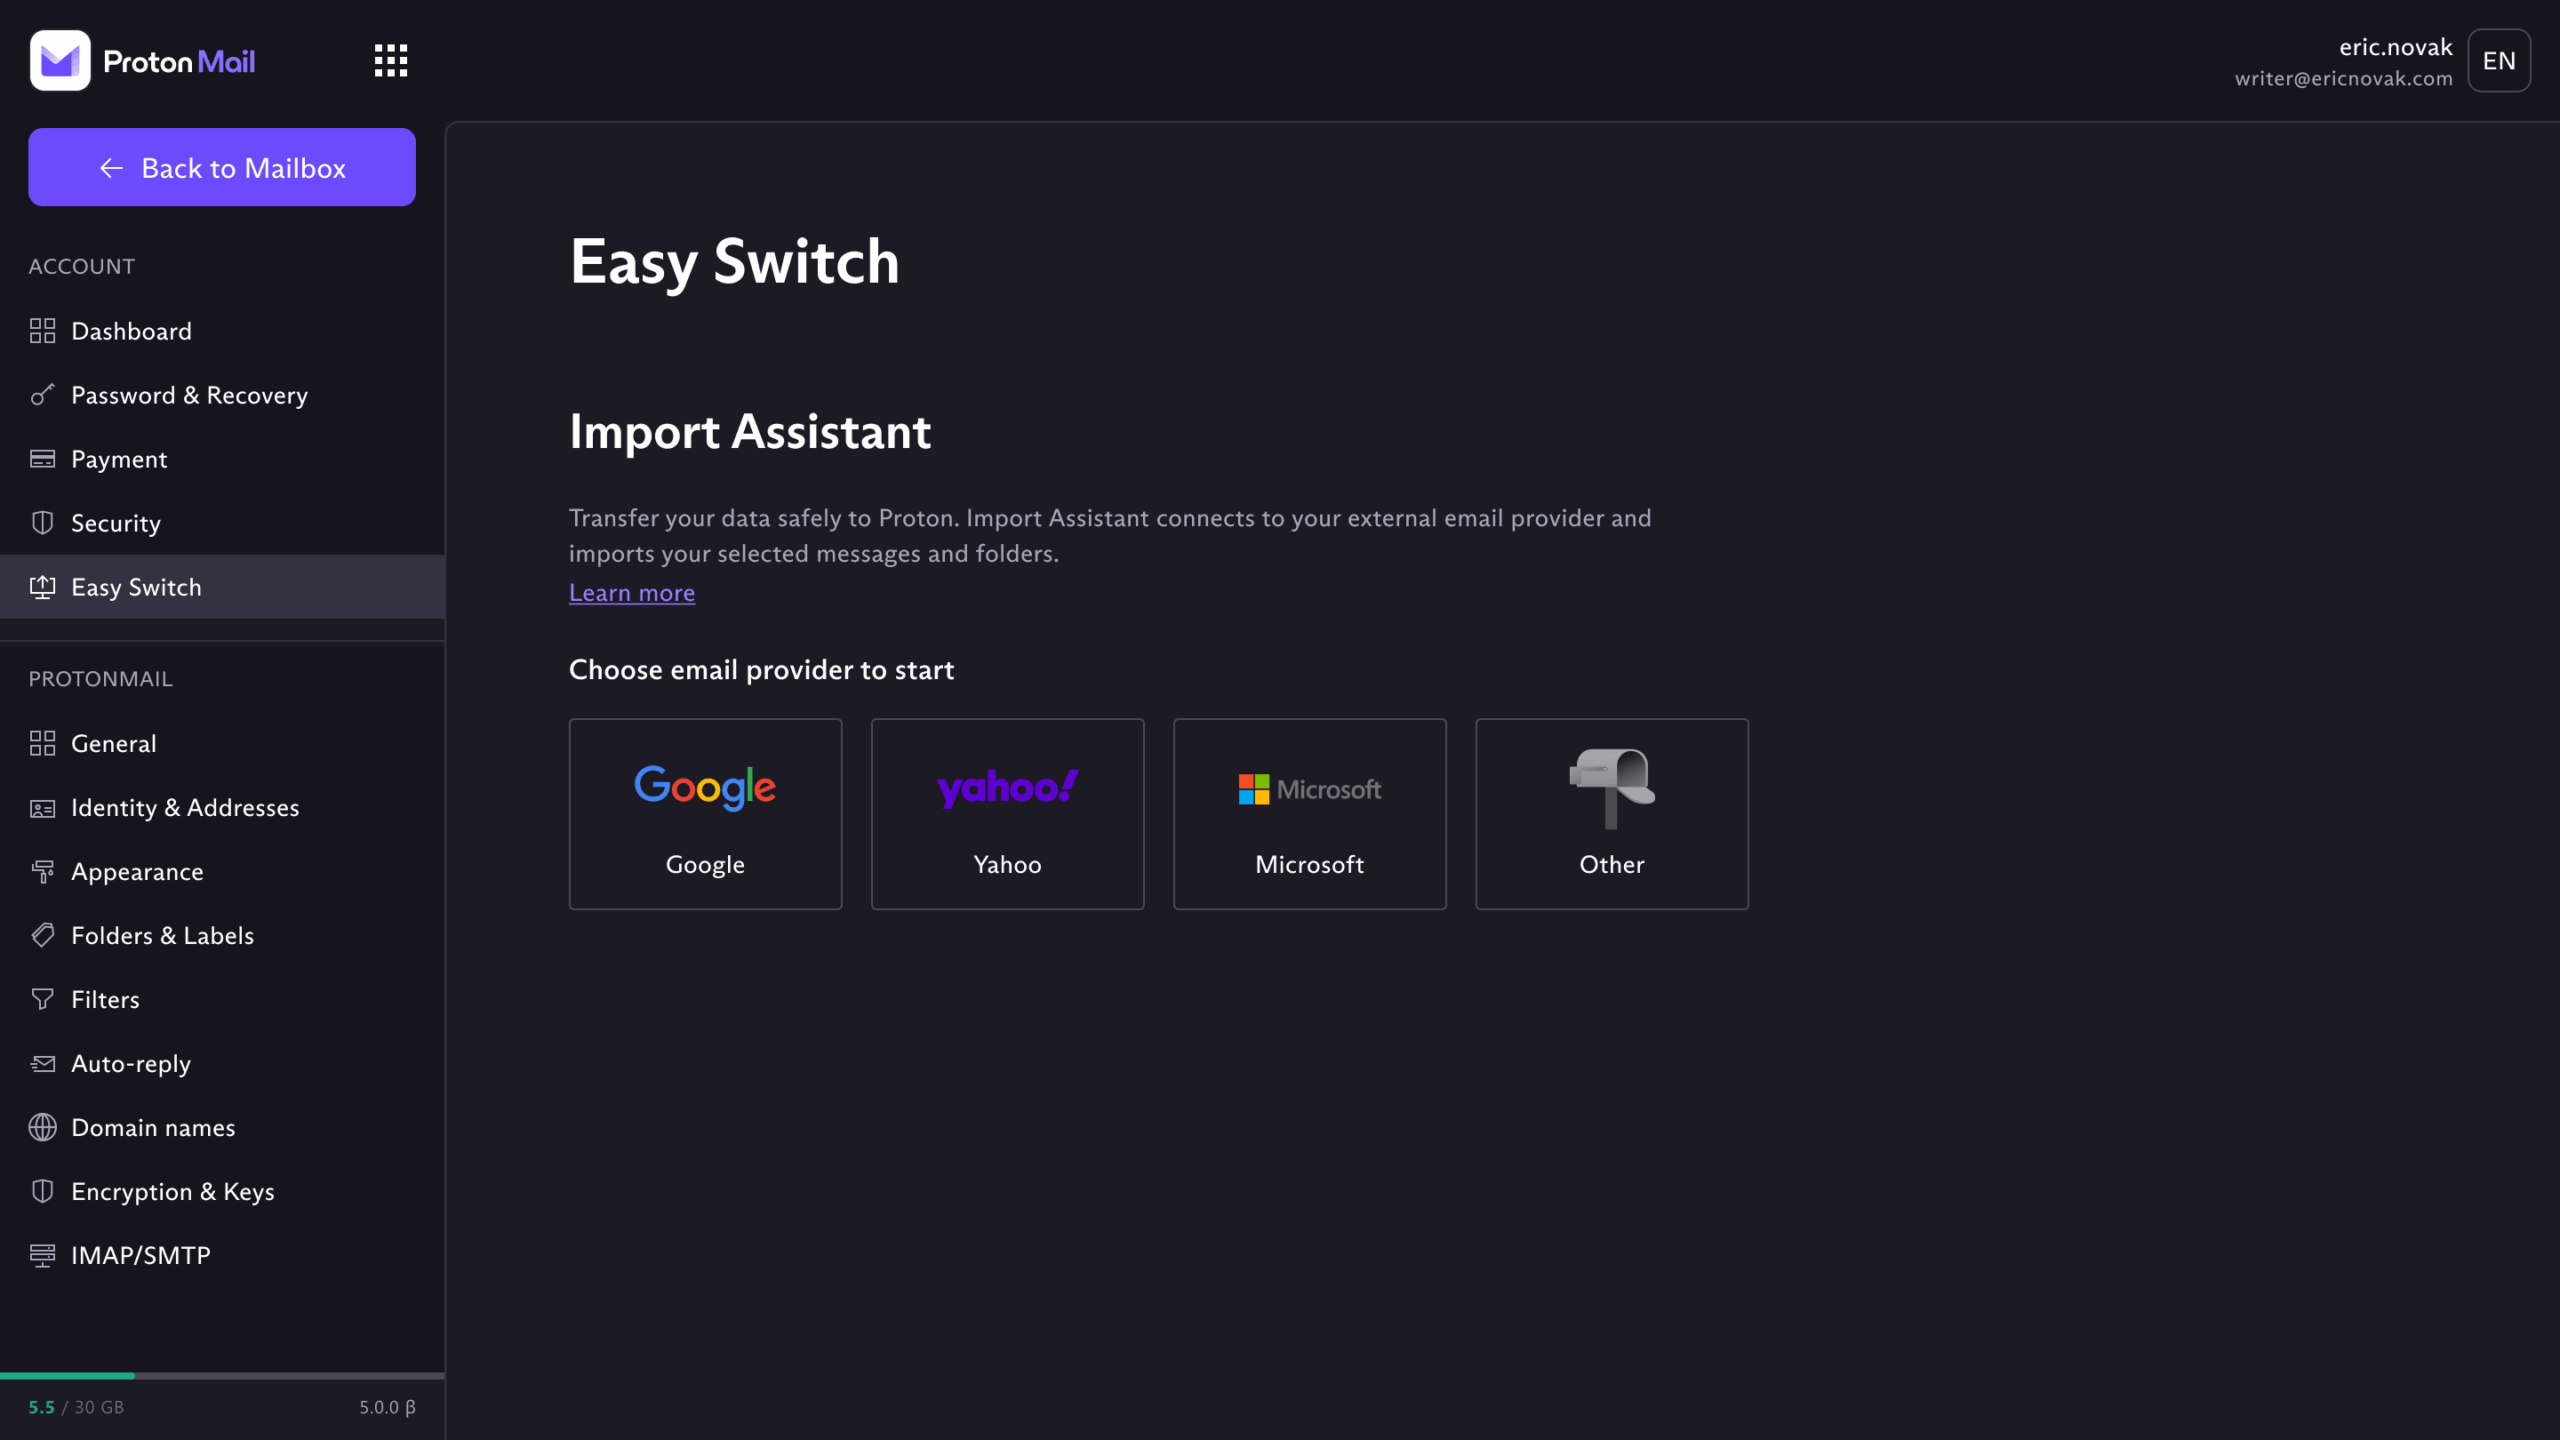
Task: Click Back to Mailbox button
Action: (222, 167)
